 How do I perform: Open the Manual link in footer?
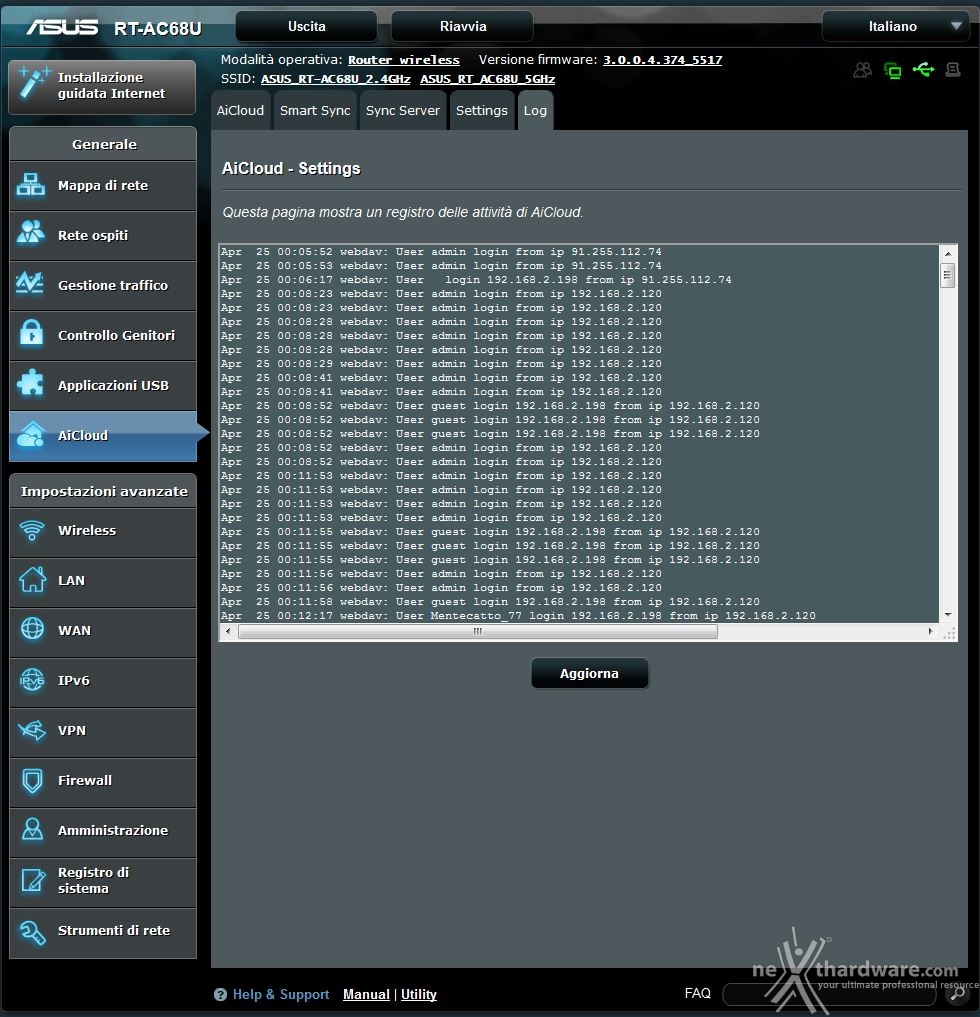point(366,994)
